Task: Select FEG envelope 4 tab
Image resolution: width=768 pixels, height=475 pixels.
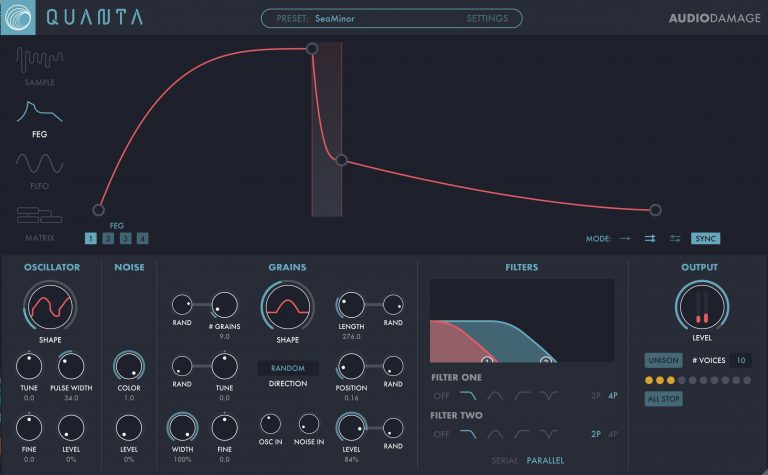Action: 143,238
